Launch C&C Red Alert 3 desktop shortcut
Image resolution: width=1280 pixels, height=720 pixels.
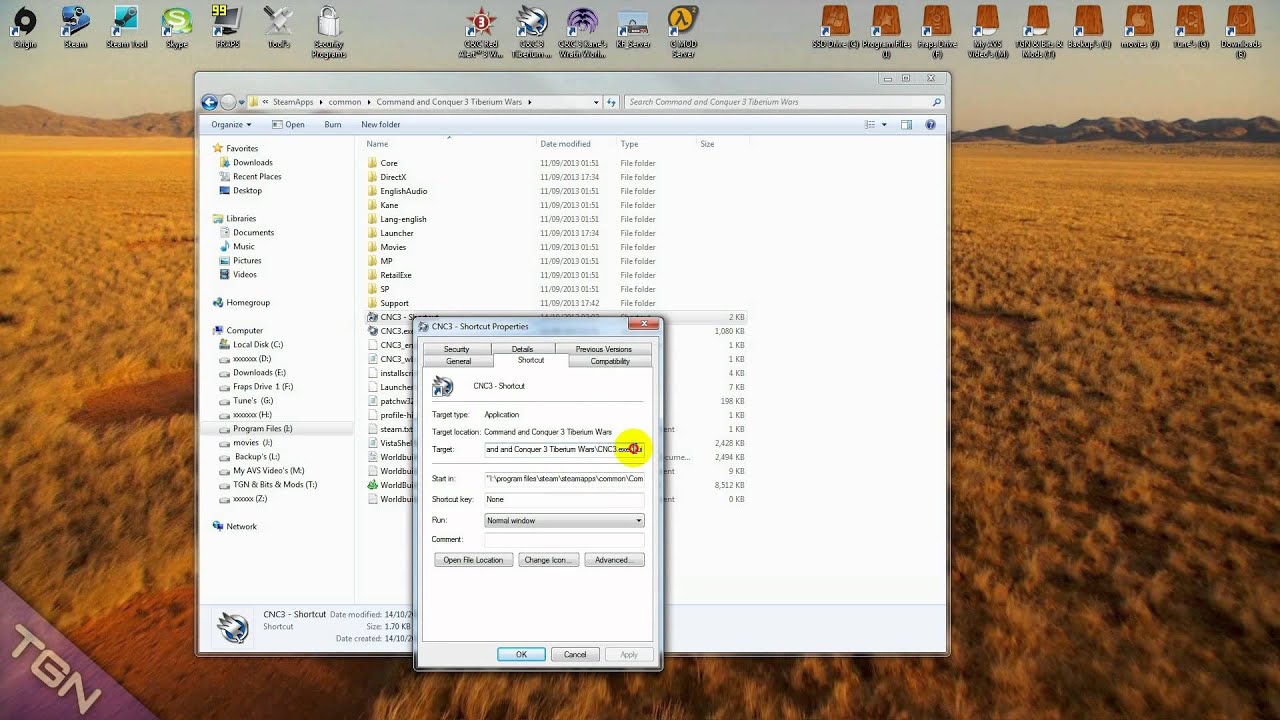[483, 31]
